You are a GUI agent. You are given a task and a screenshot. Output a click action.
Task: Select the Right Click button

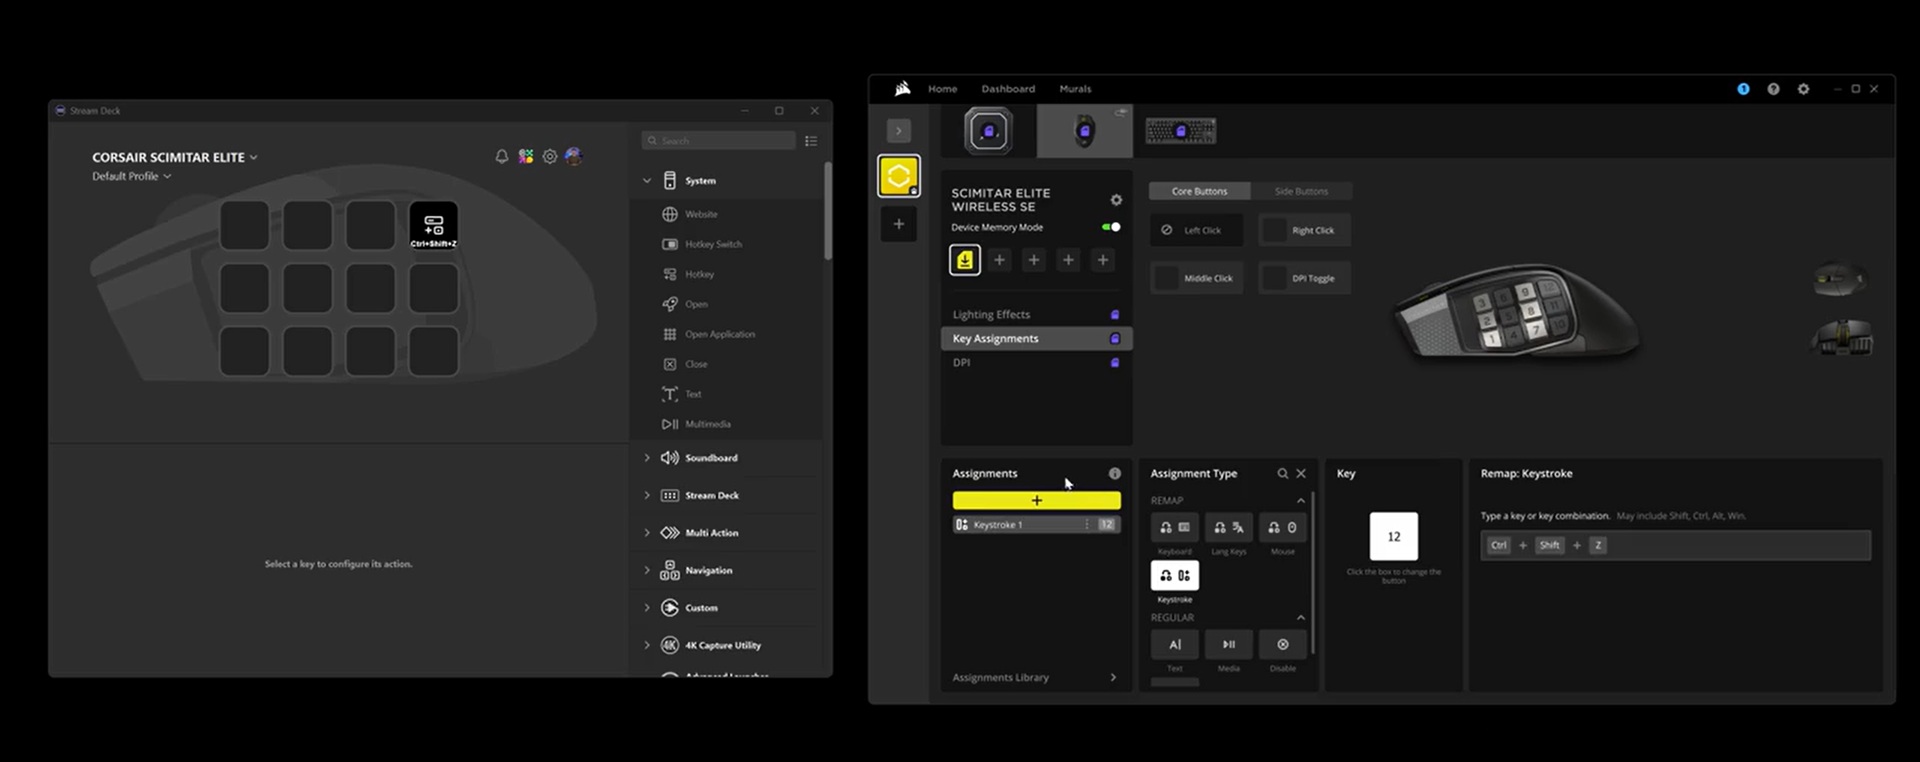click(x=1304, y=230)
